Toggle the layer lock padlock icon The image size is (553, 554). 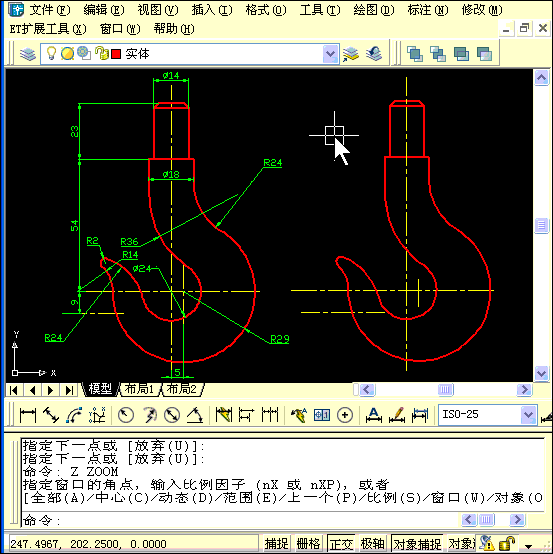tap(102, 53)
